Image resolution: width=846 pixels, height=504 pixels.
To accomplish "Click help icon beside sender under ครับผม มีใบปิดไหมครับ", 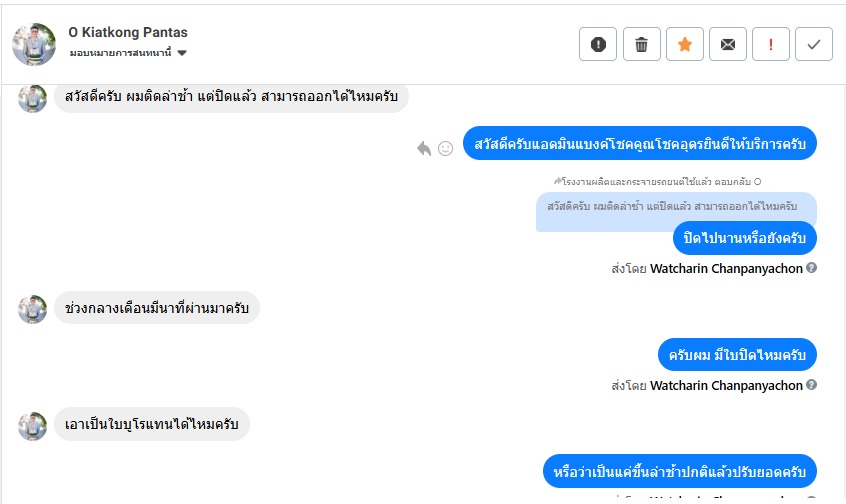I will (x=812, y=385).
